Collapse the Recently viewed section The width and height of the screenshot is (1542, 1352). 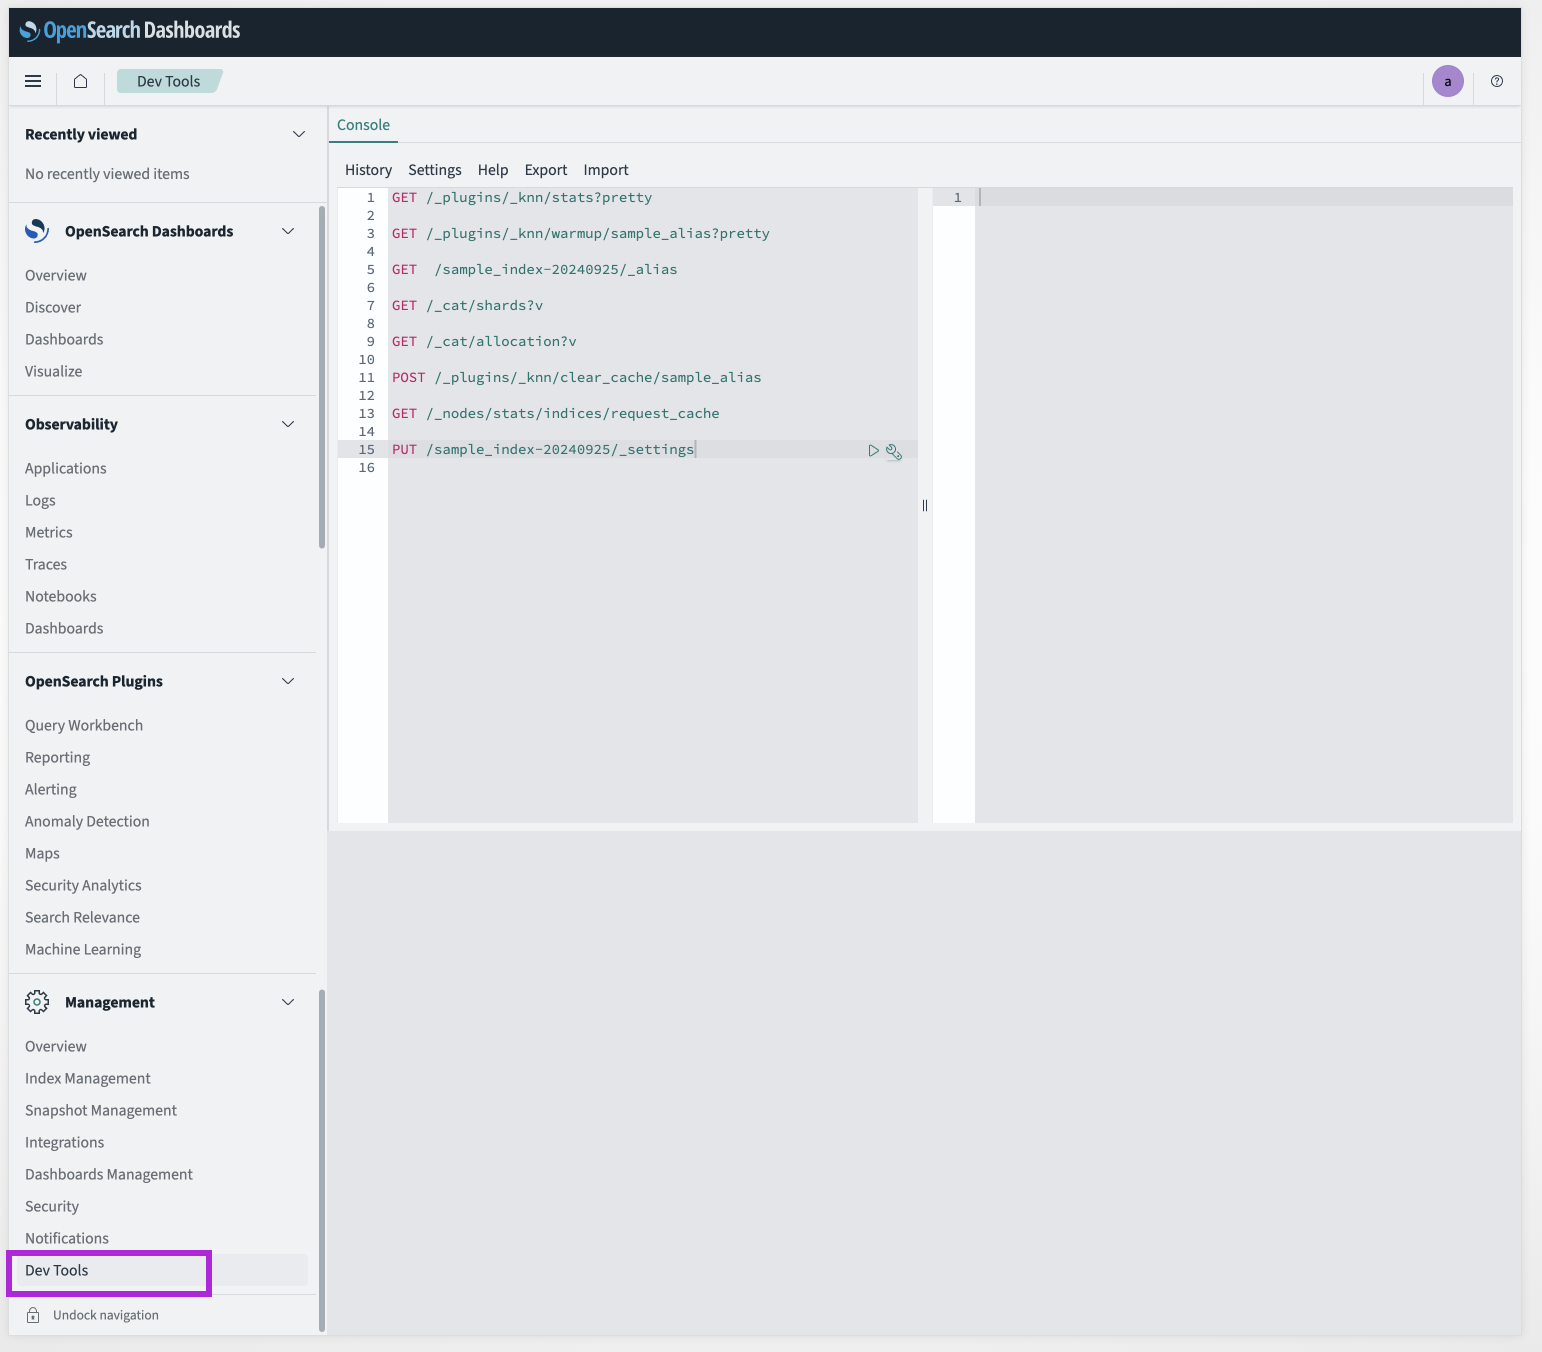(298, 134)
